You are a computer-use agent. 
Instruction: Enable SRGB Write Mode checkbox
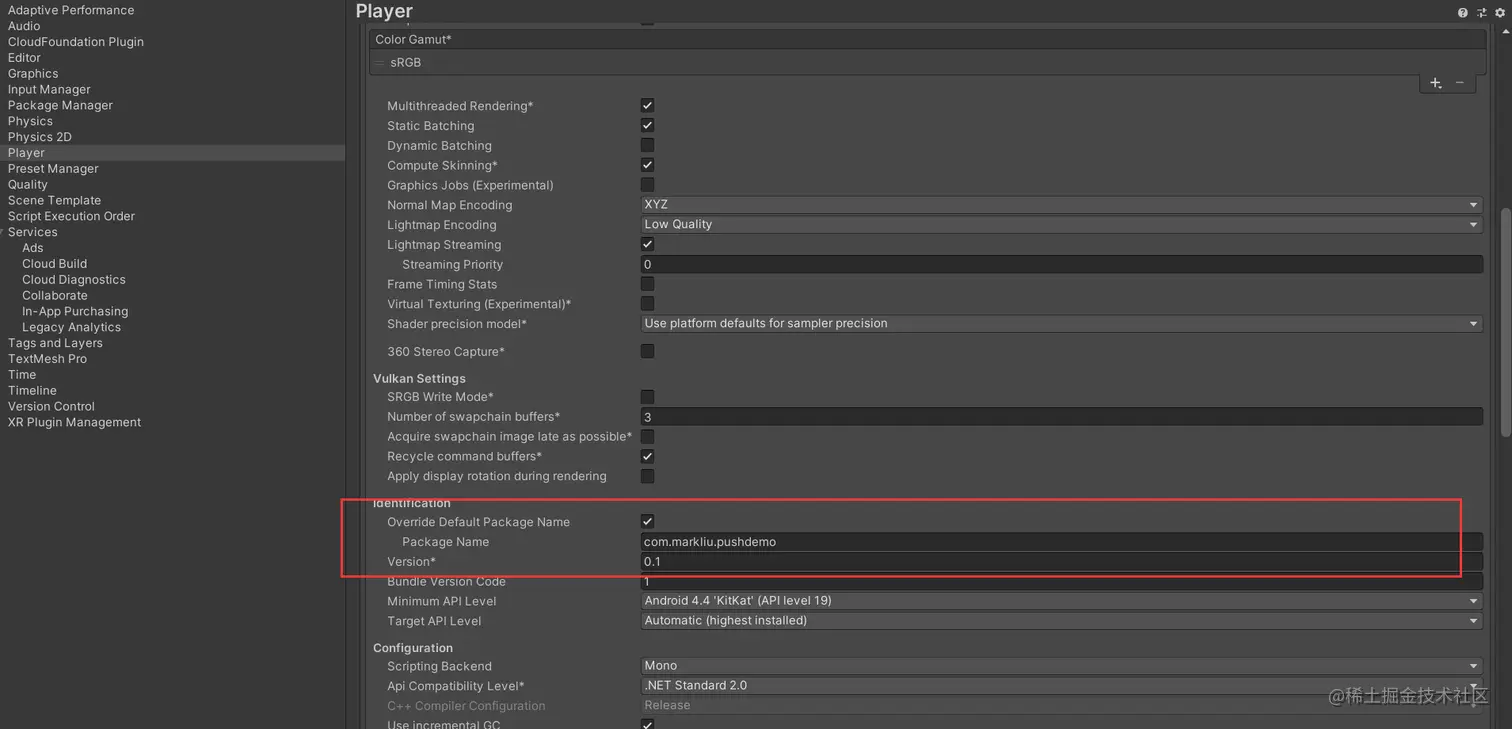point(647,397)
